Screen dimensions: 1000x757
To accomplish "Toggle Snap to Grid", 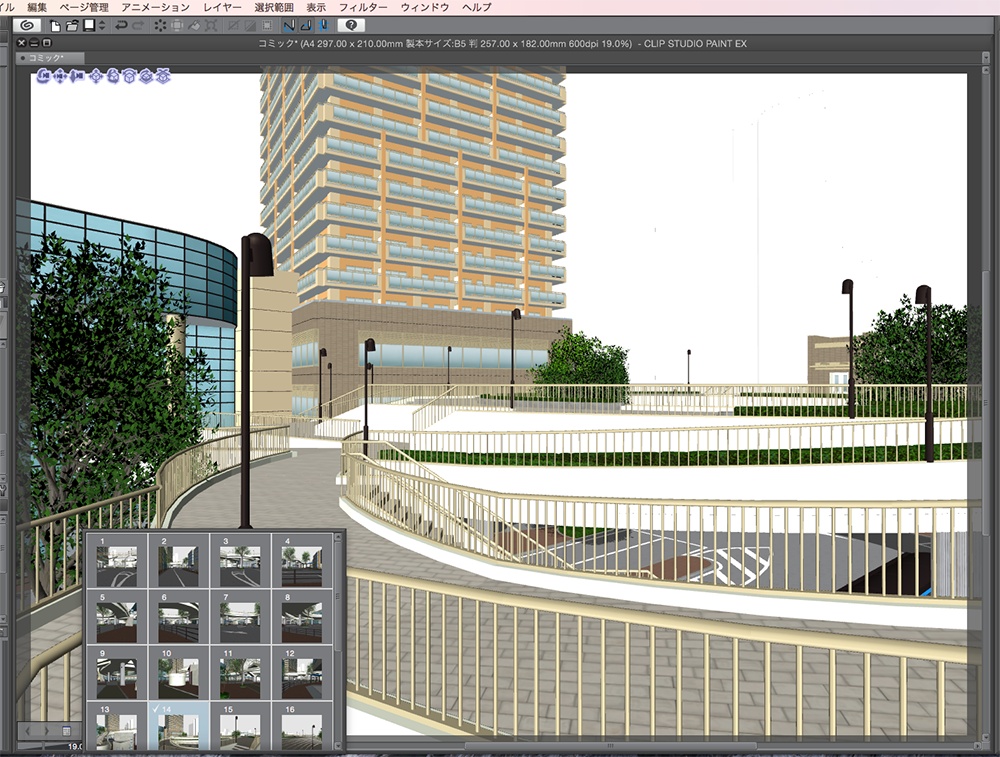I will tap(323, 26).
